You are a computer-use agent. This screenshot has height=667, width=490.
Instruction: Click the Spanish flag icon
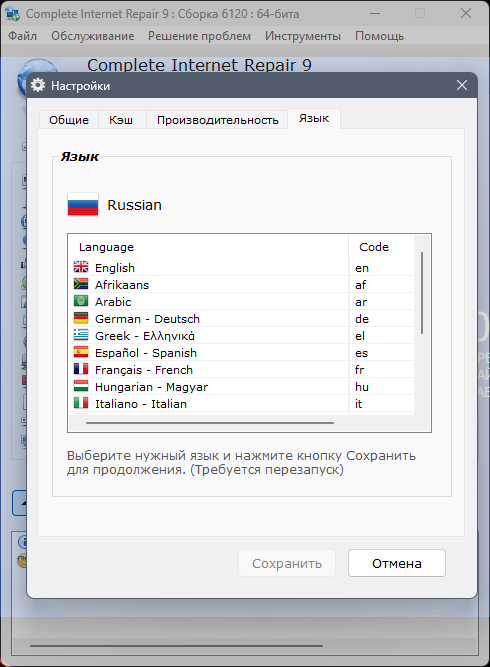pos(81,352)
